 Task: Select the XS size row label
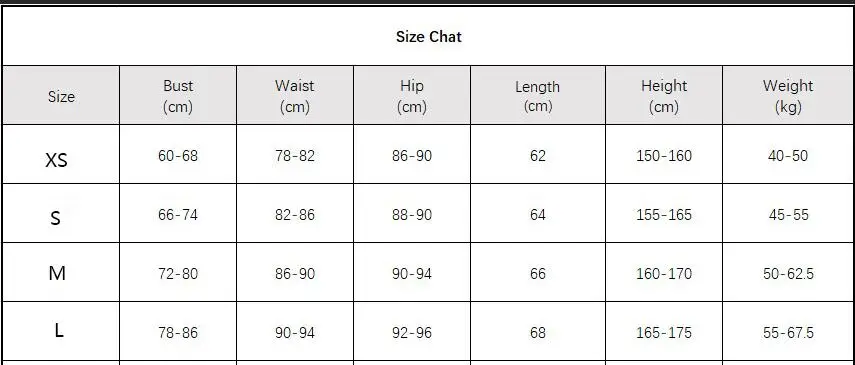coord(56,160)
